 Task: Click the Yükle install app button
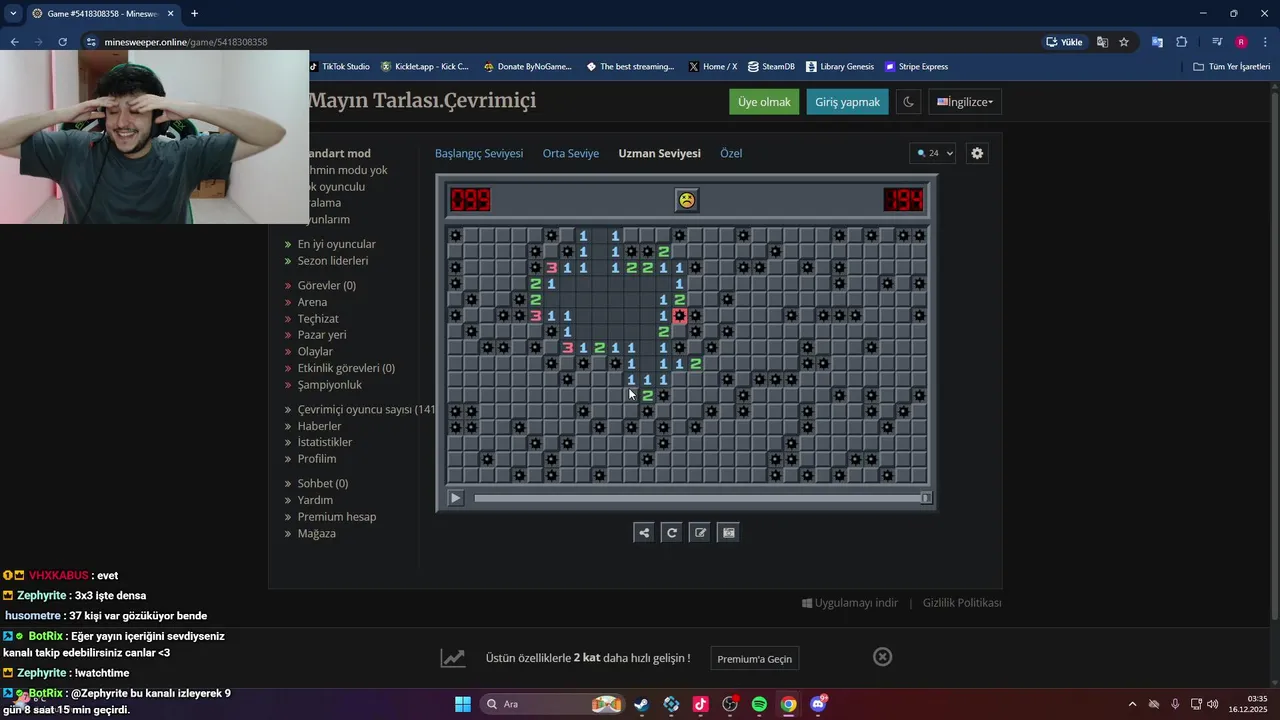click(x=1064, y=42)
